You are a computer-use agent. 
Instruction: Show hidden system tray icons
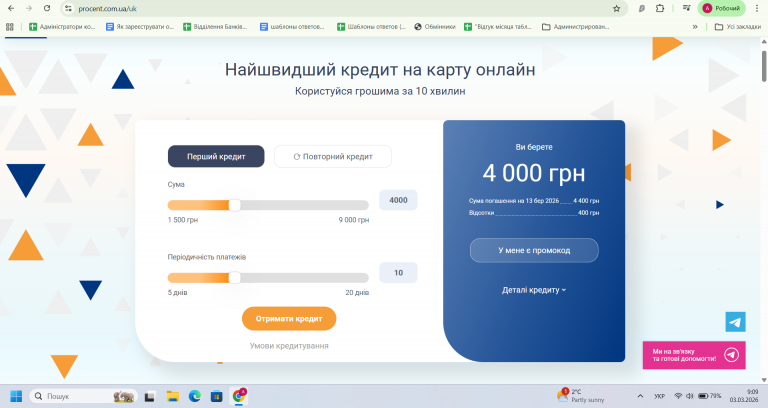pos(640,396)
